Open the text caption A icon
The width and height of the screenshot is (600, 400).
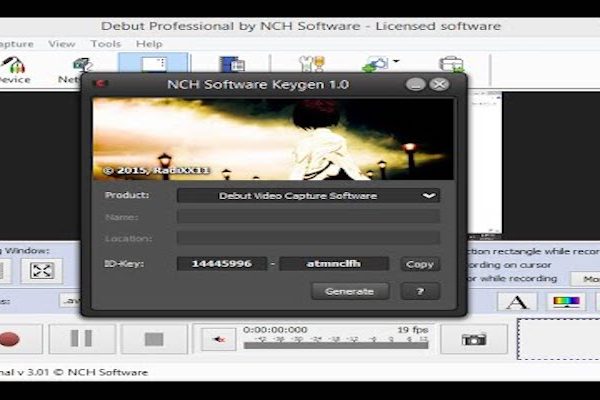point(517,302)
